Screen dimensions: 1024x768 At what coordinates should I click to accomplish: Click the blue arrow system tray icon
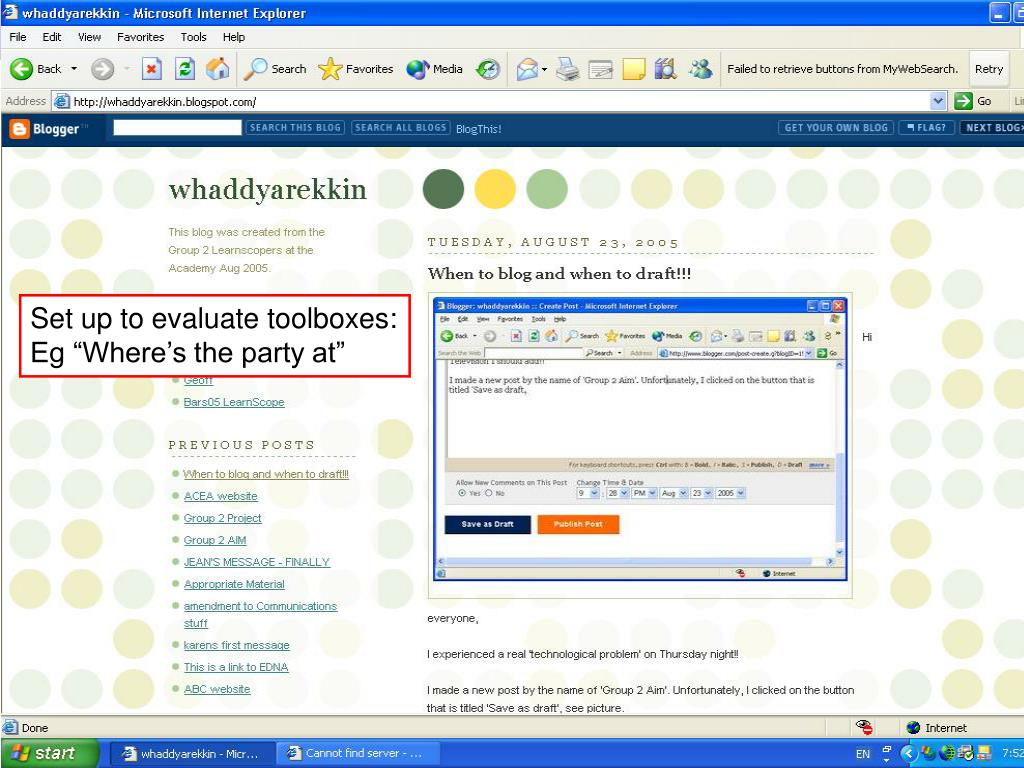(908, 754)
